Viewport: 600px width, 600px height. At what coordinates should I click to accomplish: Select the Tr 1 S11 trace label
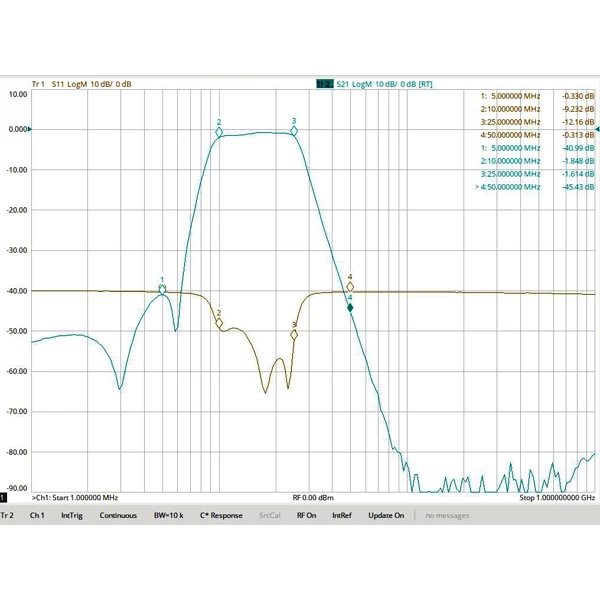point(82,84)
